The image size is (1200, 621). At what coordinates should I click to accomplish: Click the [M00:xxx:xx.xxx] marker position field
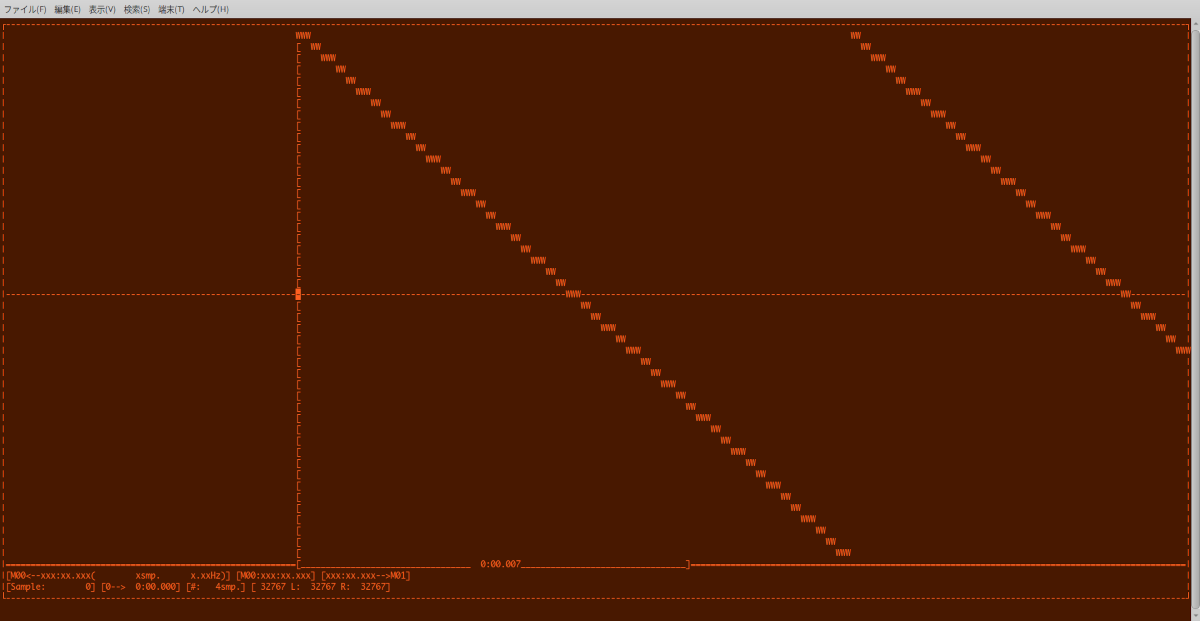pos(275,576)
